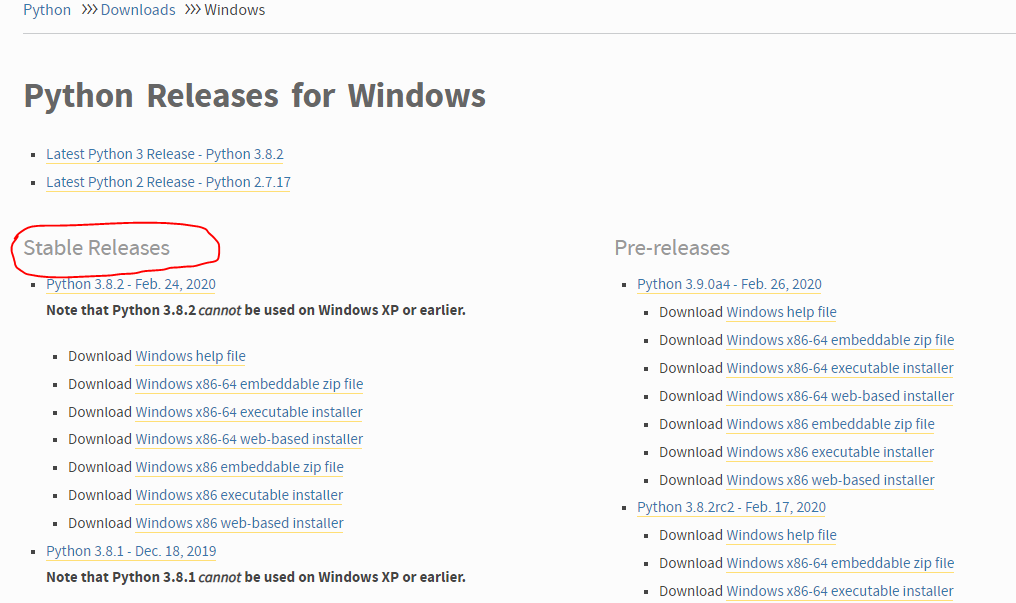Download x86 web-based installer for Python 3.8.2 stable

point(239,523)
